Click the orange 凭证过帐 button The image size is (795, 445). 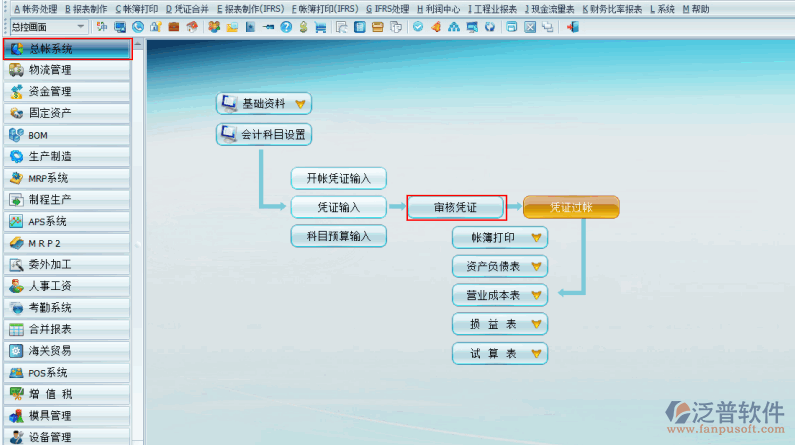pos(571,208)
